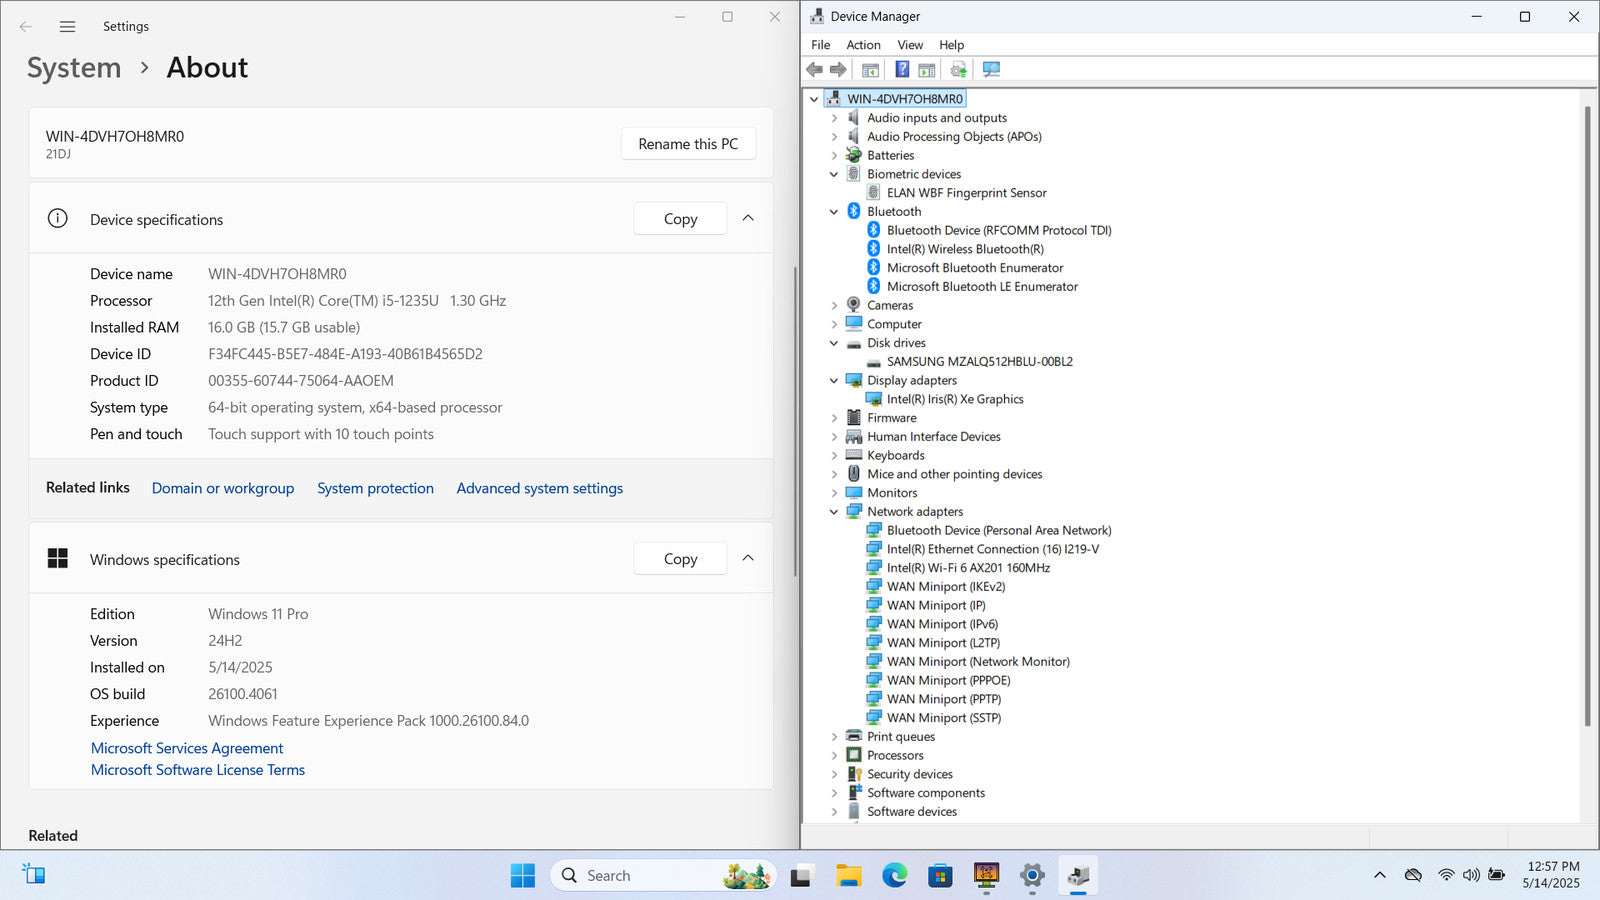Open the Action menu in Device Manager
The width and height of the screenshot is (1600, 900).
[x=863, y=45]
